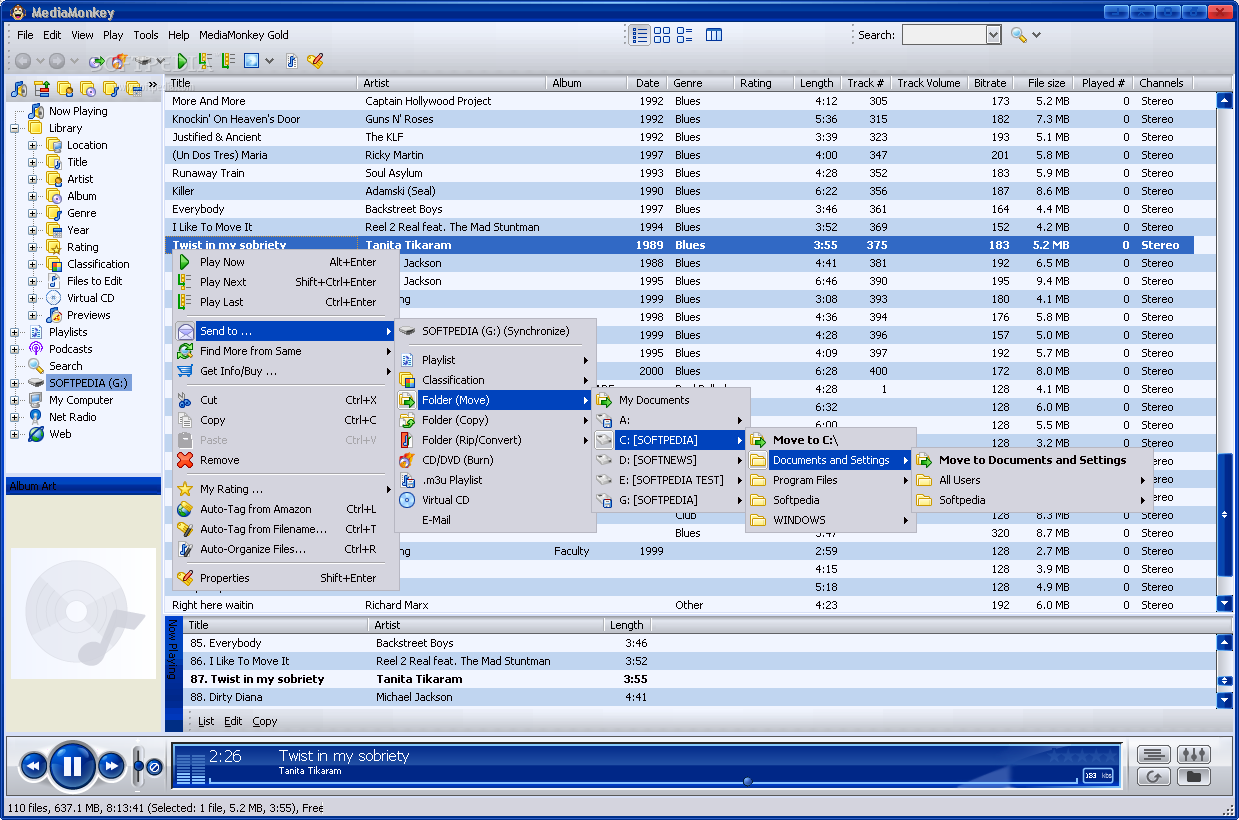Toggle the column browser view icon
This screenshot has height=820, width=1239.
tap(714, 35)
